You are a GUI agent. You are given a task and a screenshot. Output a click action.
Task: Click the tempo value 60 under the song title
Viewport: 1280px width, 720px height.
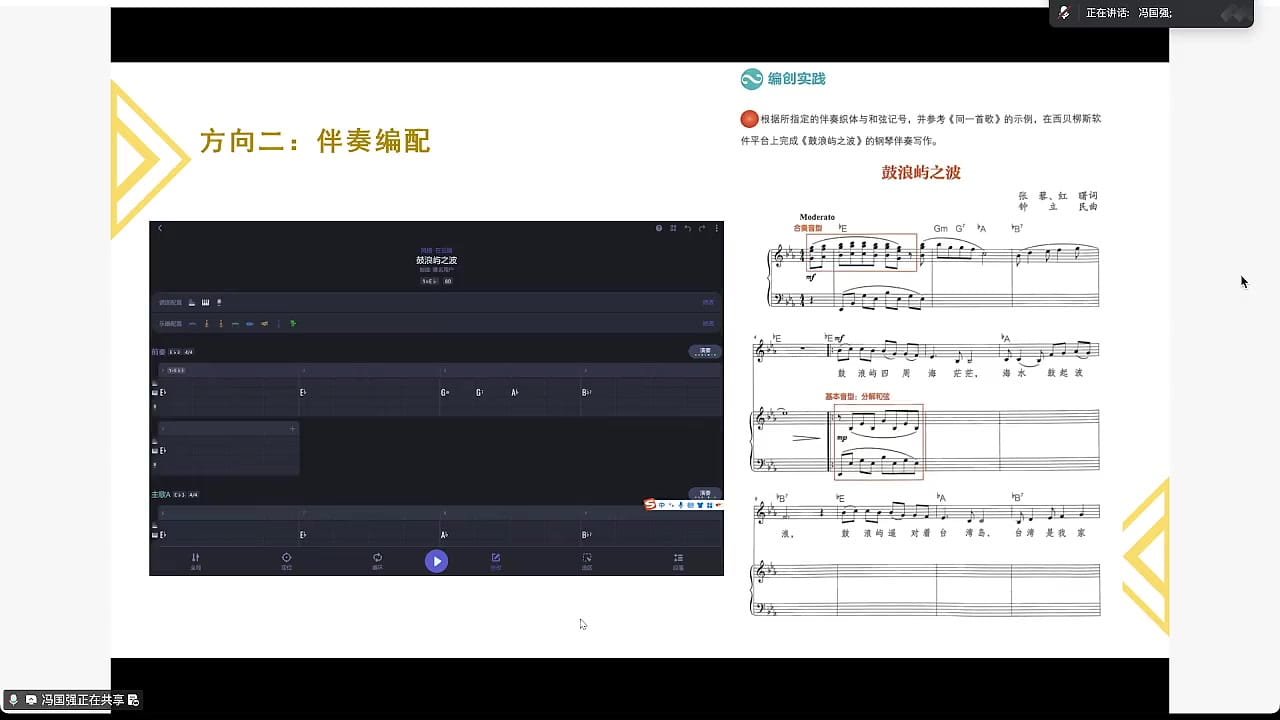(x=448, y=281)
